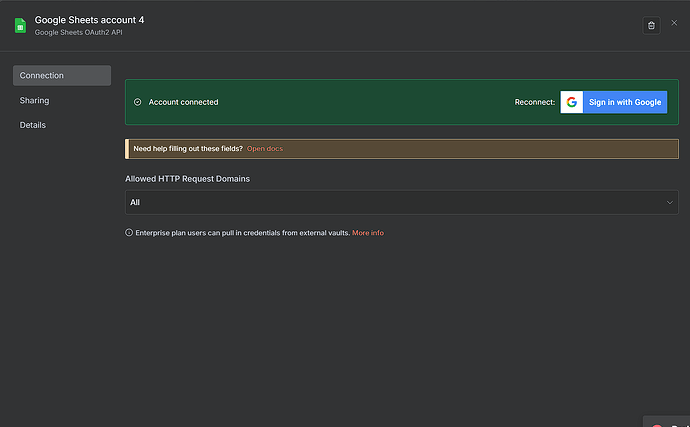Delete this credential with the trash icon

651,25
